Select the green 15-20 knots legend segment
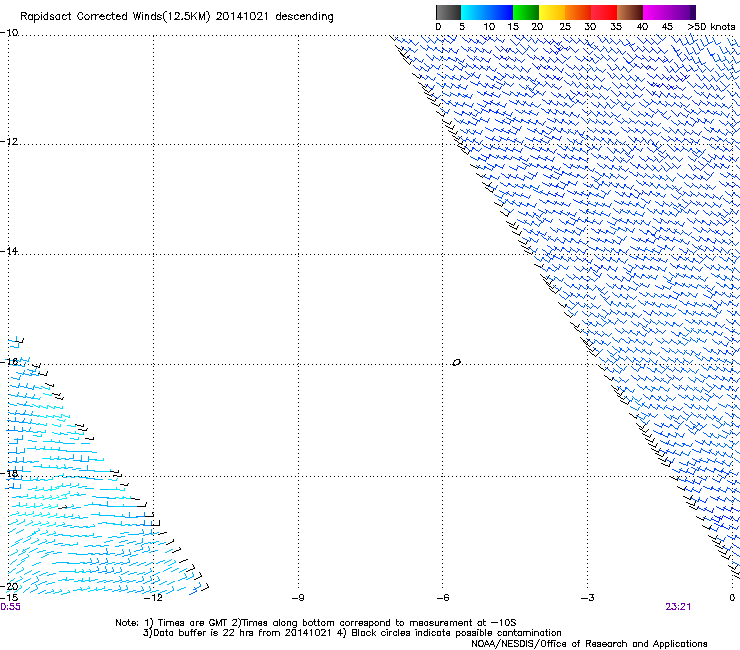Screen dimensions: 740x650 click(x=526, y=12)
